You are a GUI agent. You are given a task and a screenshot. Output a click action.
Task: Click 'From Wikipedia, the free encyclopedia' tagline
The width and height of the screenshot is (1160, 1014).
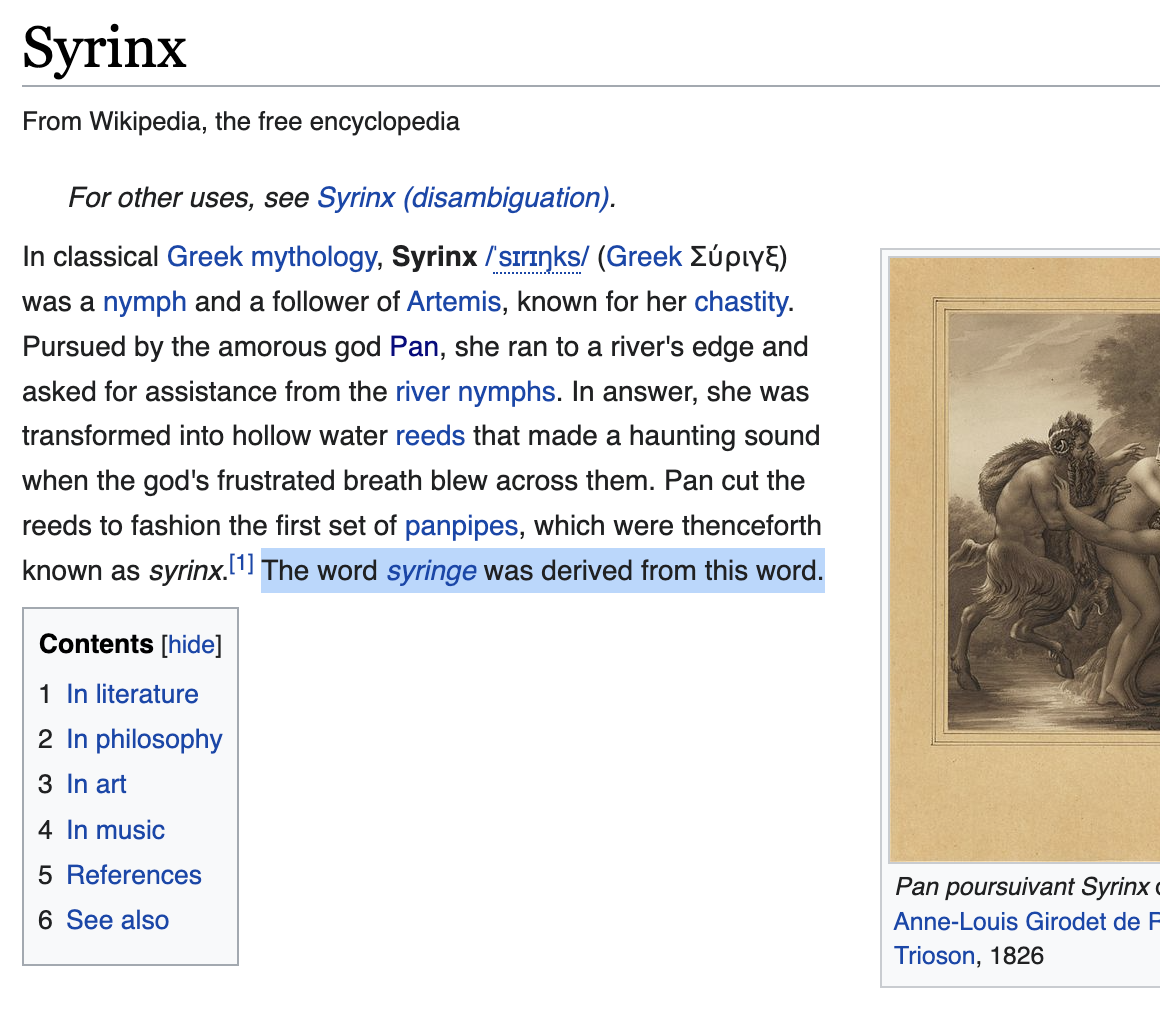tap(240, 121)
